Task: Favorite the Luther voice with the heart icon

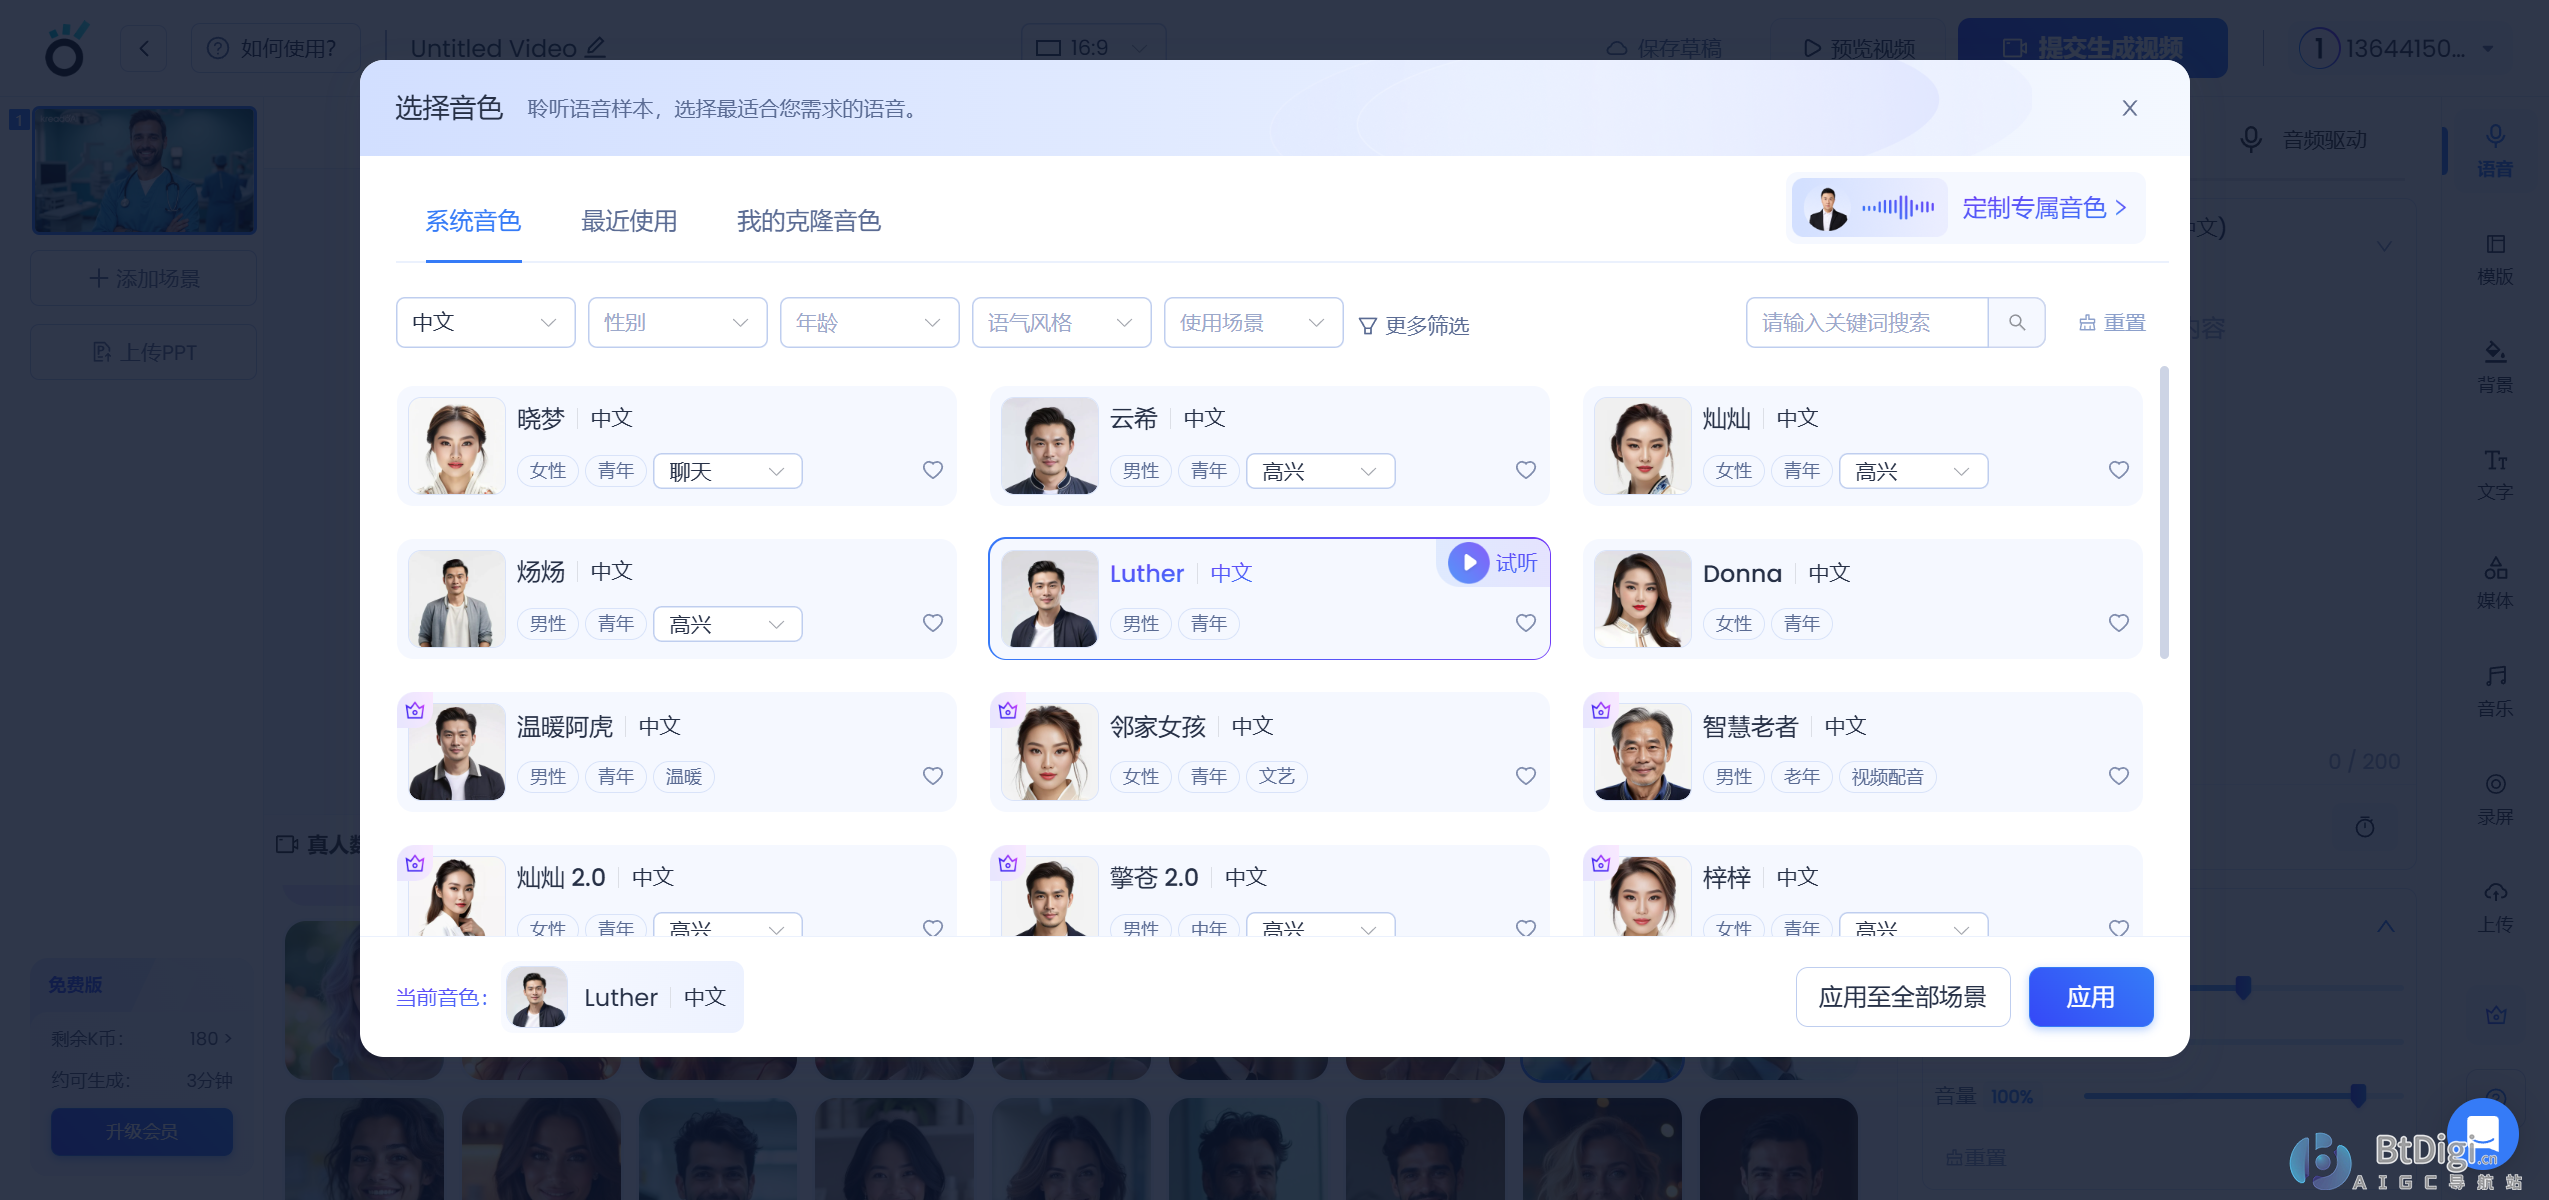Action: point(1526,623)
